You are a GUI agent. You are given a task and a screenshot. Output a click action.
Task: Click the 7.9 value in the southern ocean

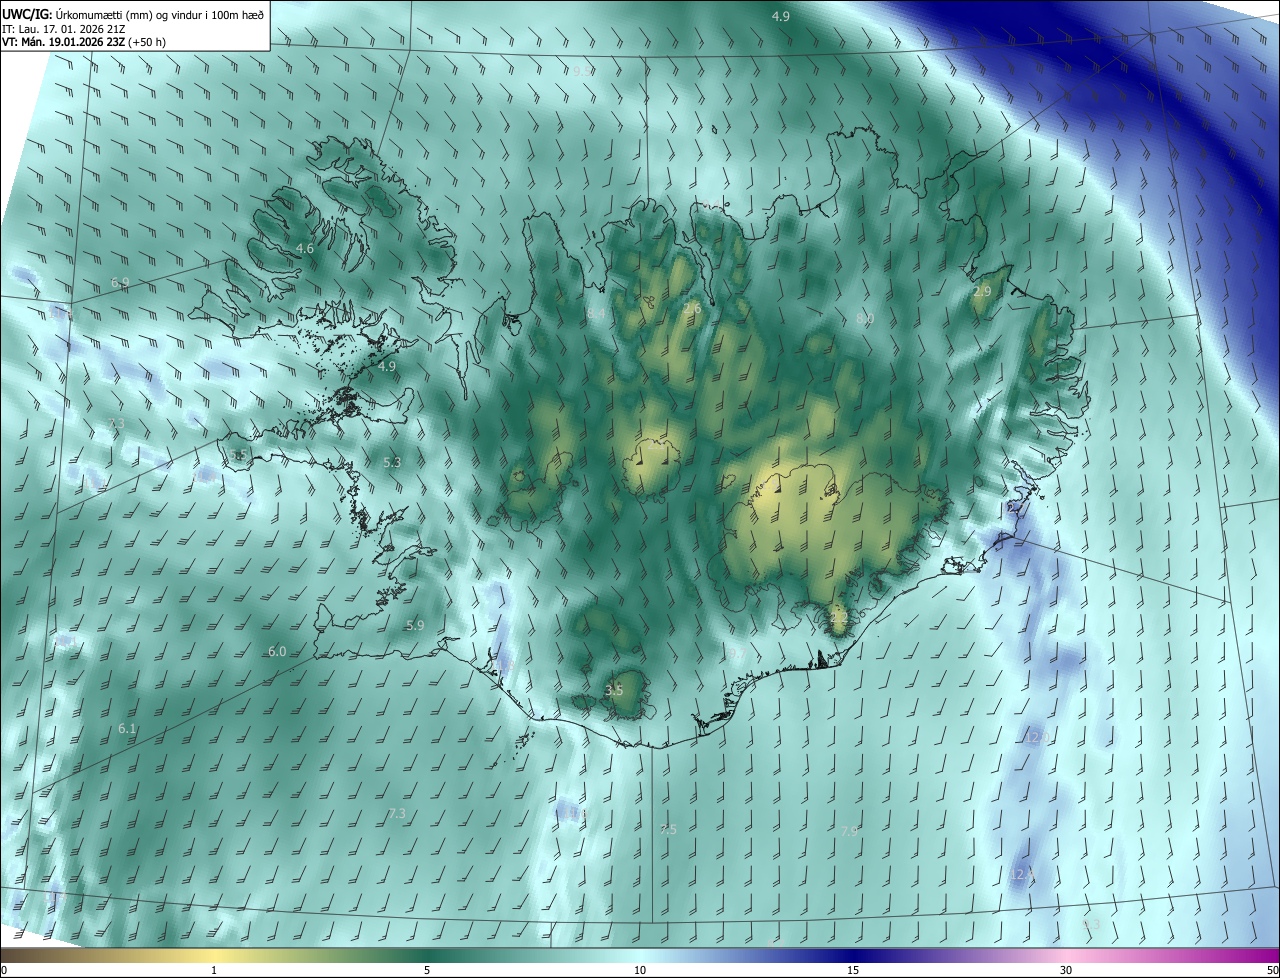point(849,831)
